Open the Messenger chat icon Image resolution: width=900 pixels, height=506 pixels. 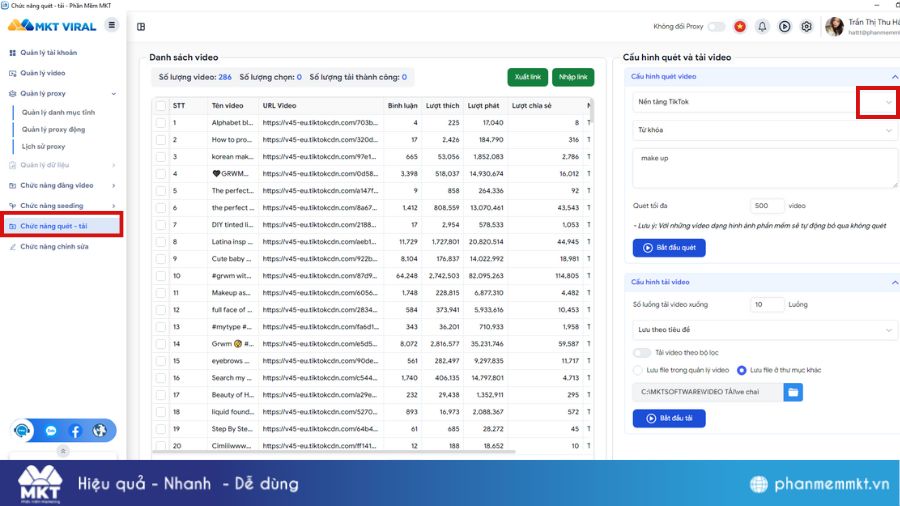[51, 431]
